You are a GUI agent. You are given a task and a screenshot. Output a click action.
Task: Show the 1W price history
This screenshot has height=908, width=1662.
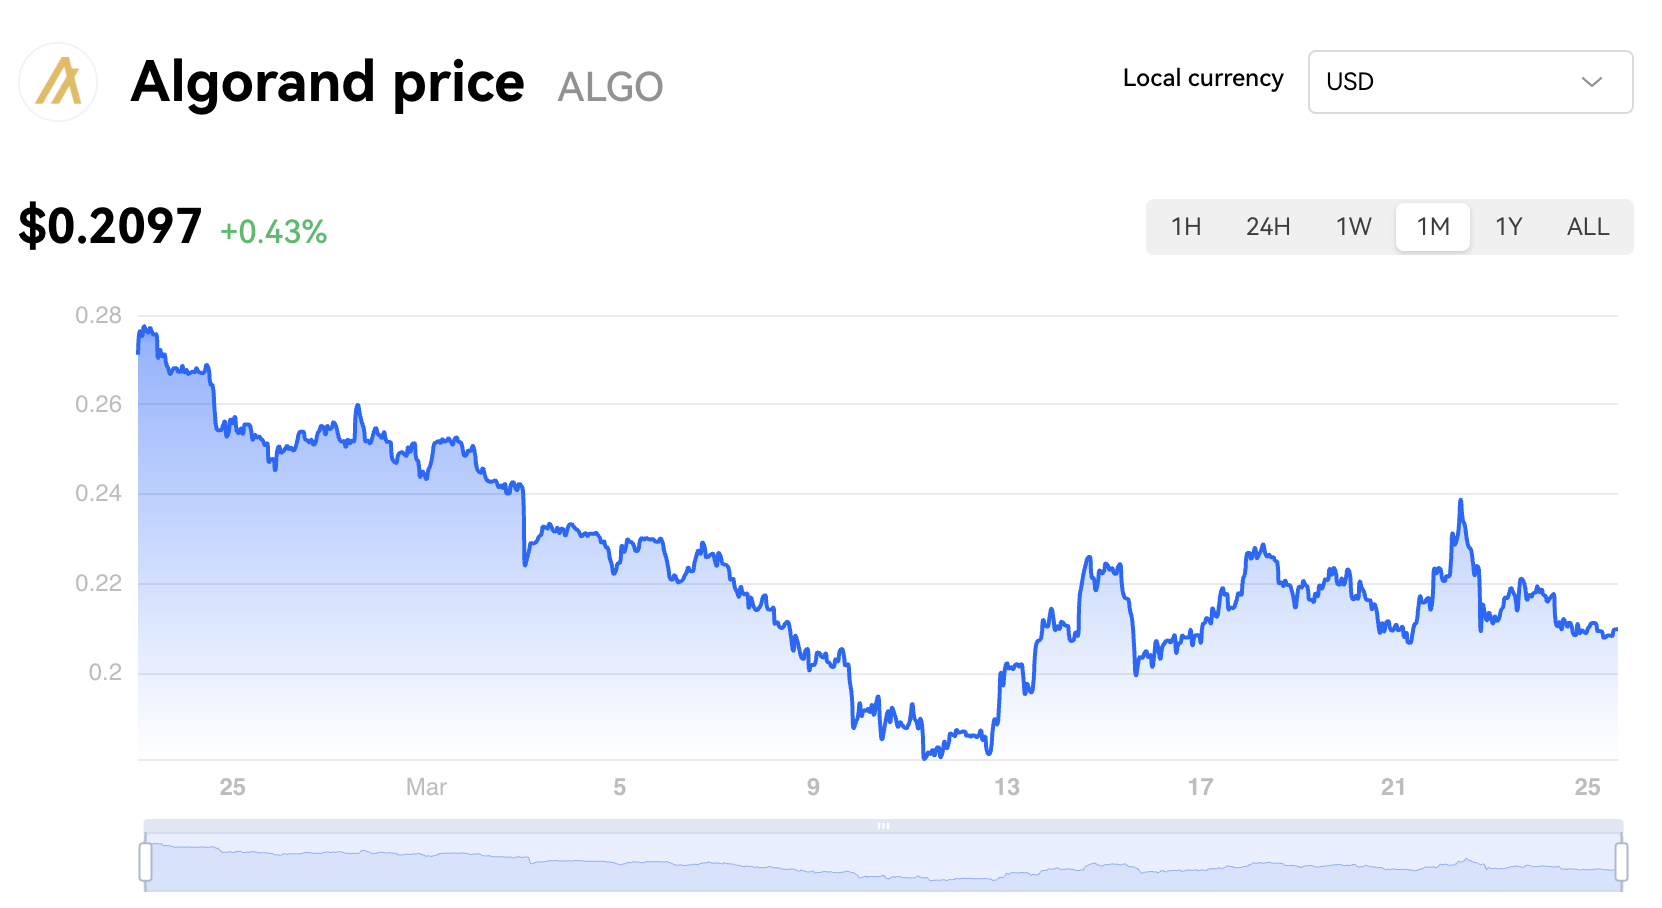click(x=1353, y=227)
